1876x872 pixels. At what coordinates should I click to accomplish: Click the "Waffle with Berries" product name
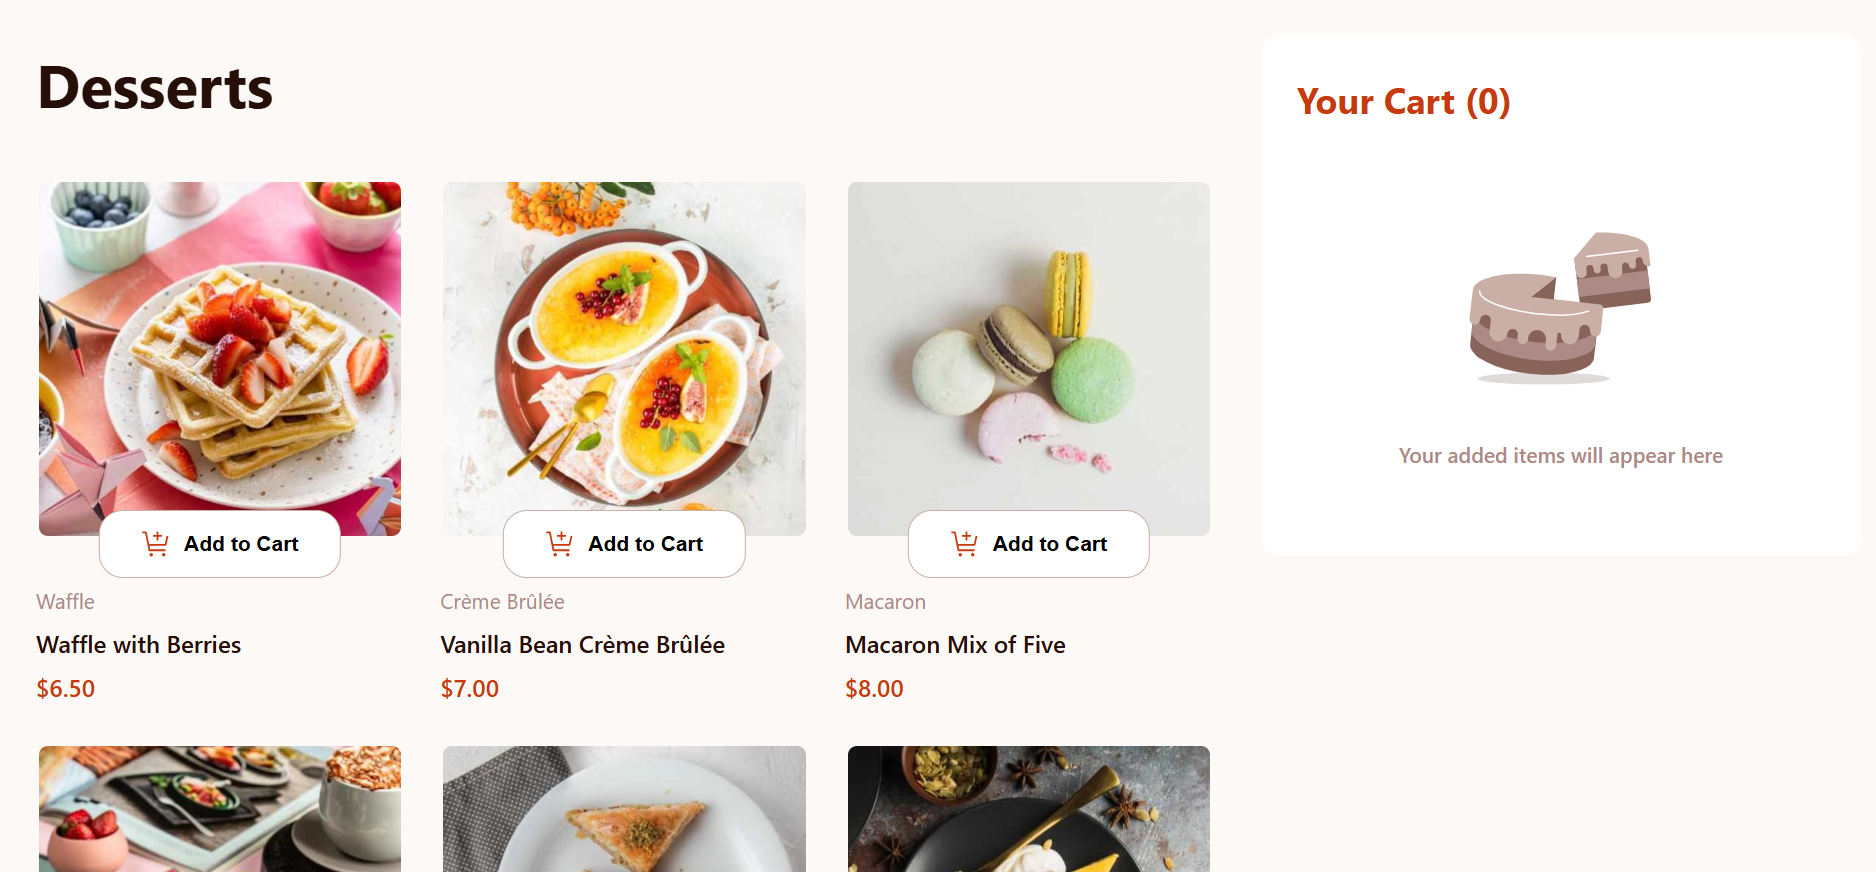pyautogui.click(x=139, y=645)
